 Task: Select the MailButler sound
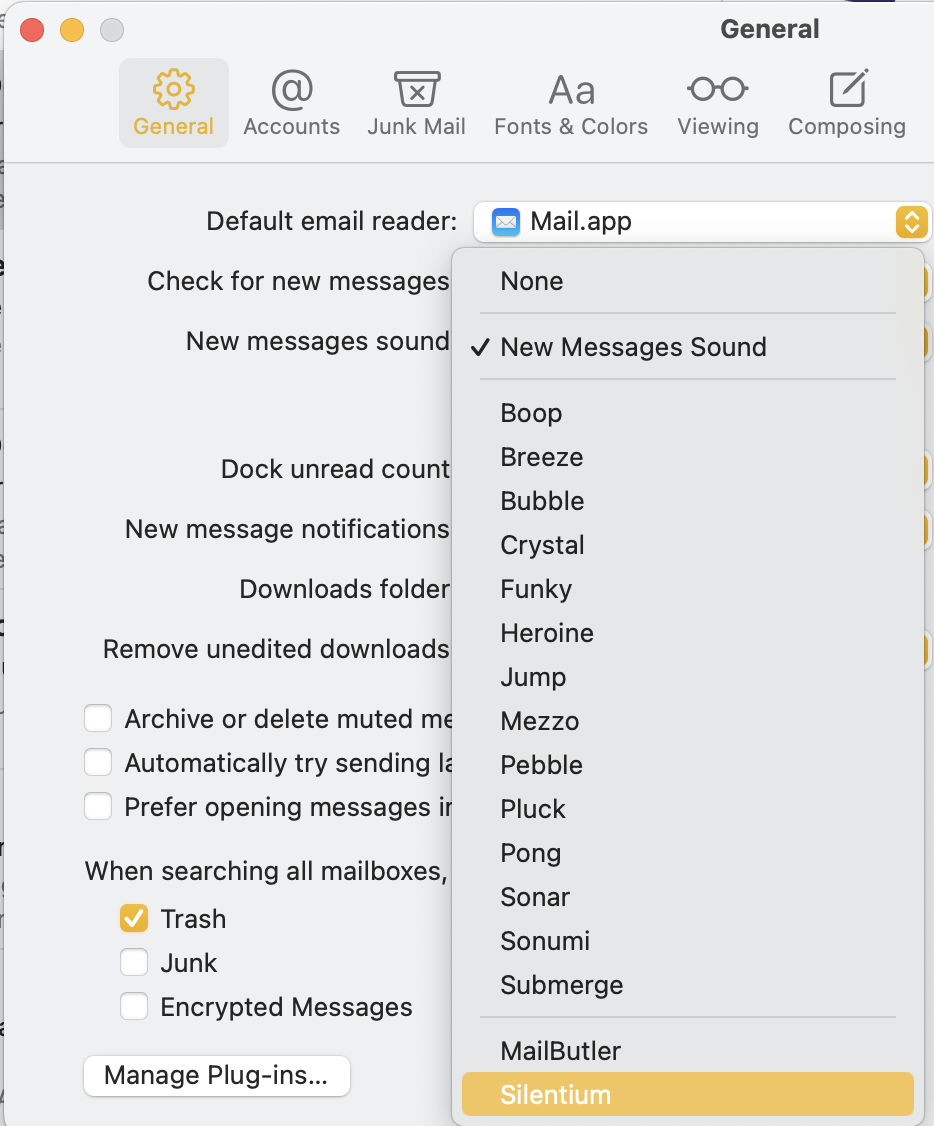688,1051
